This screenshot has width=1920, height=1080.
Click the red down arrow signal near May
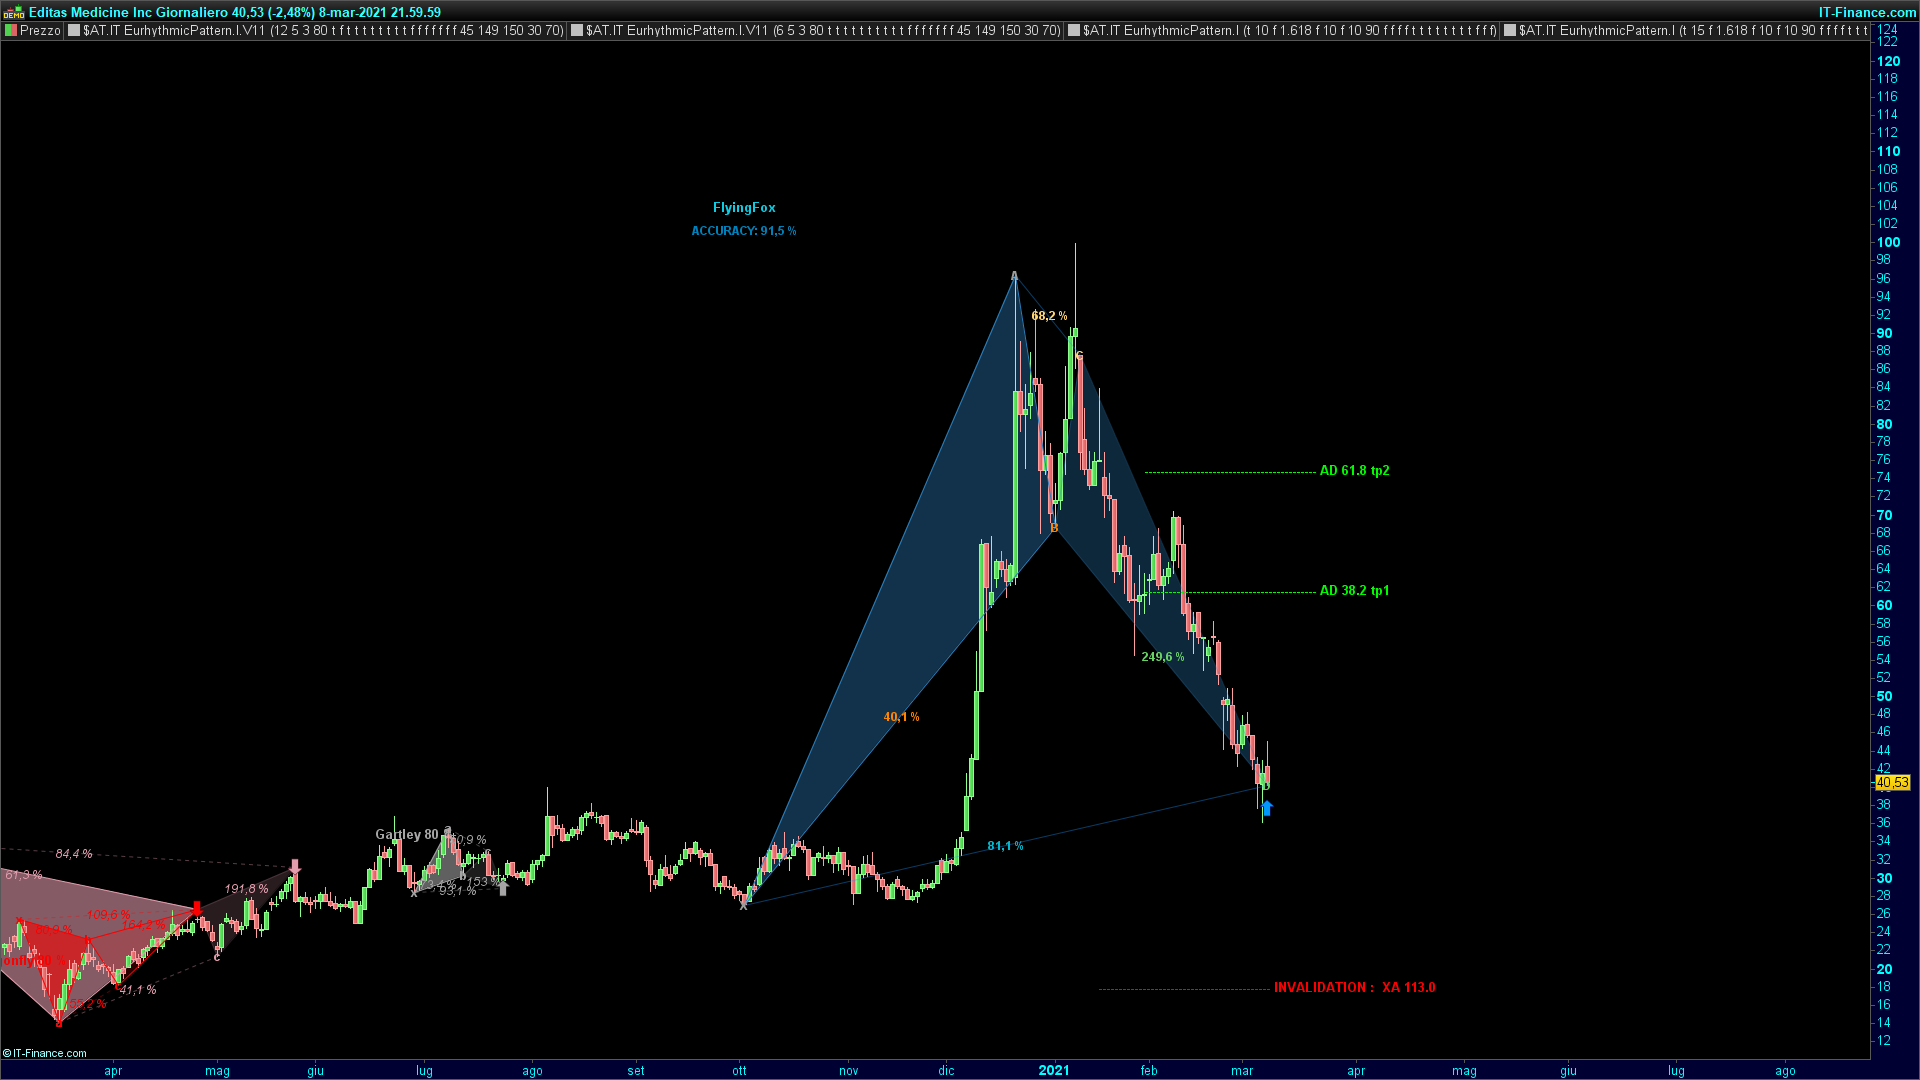(197, 908)
